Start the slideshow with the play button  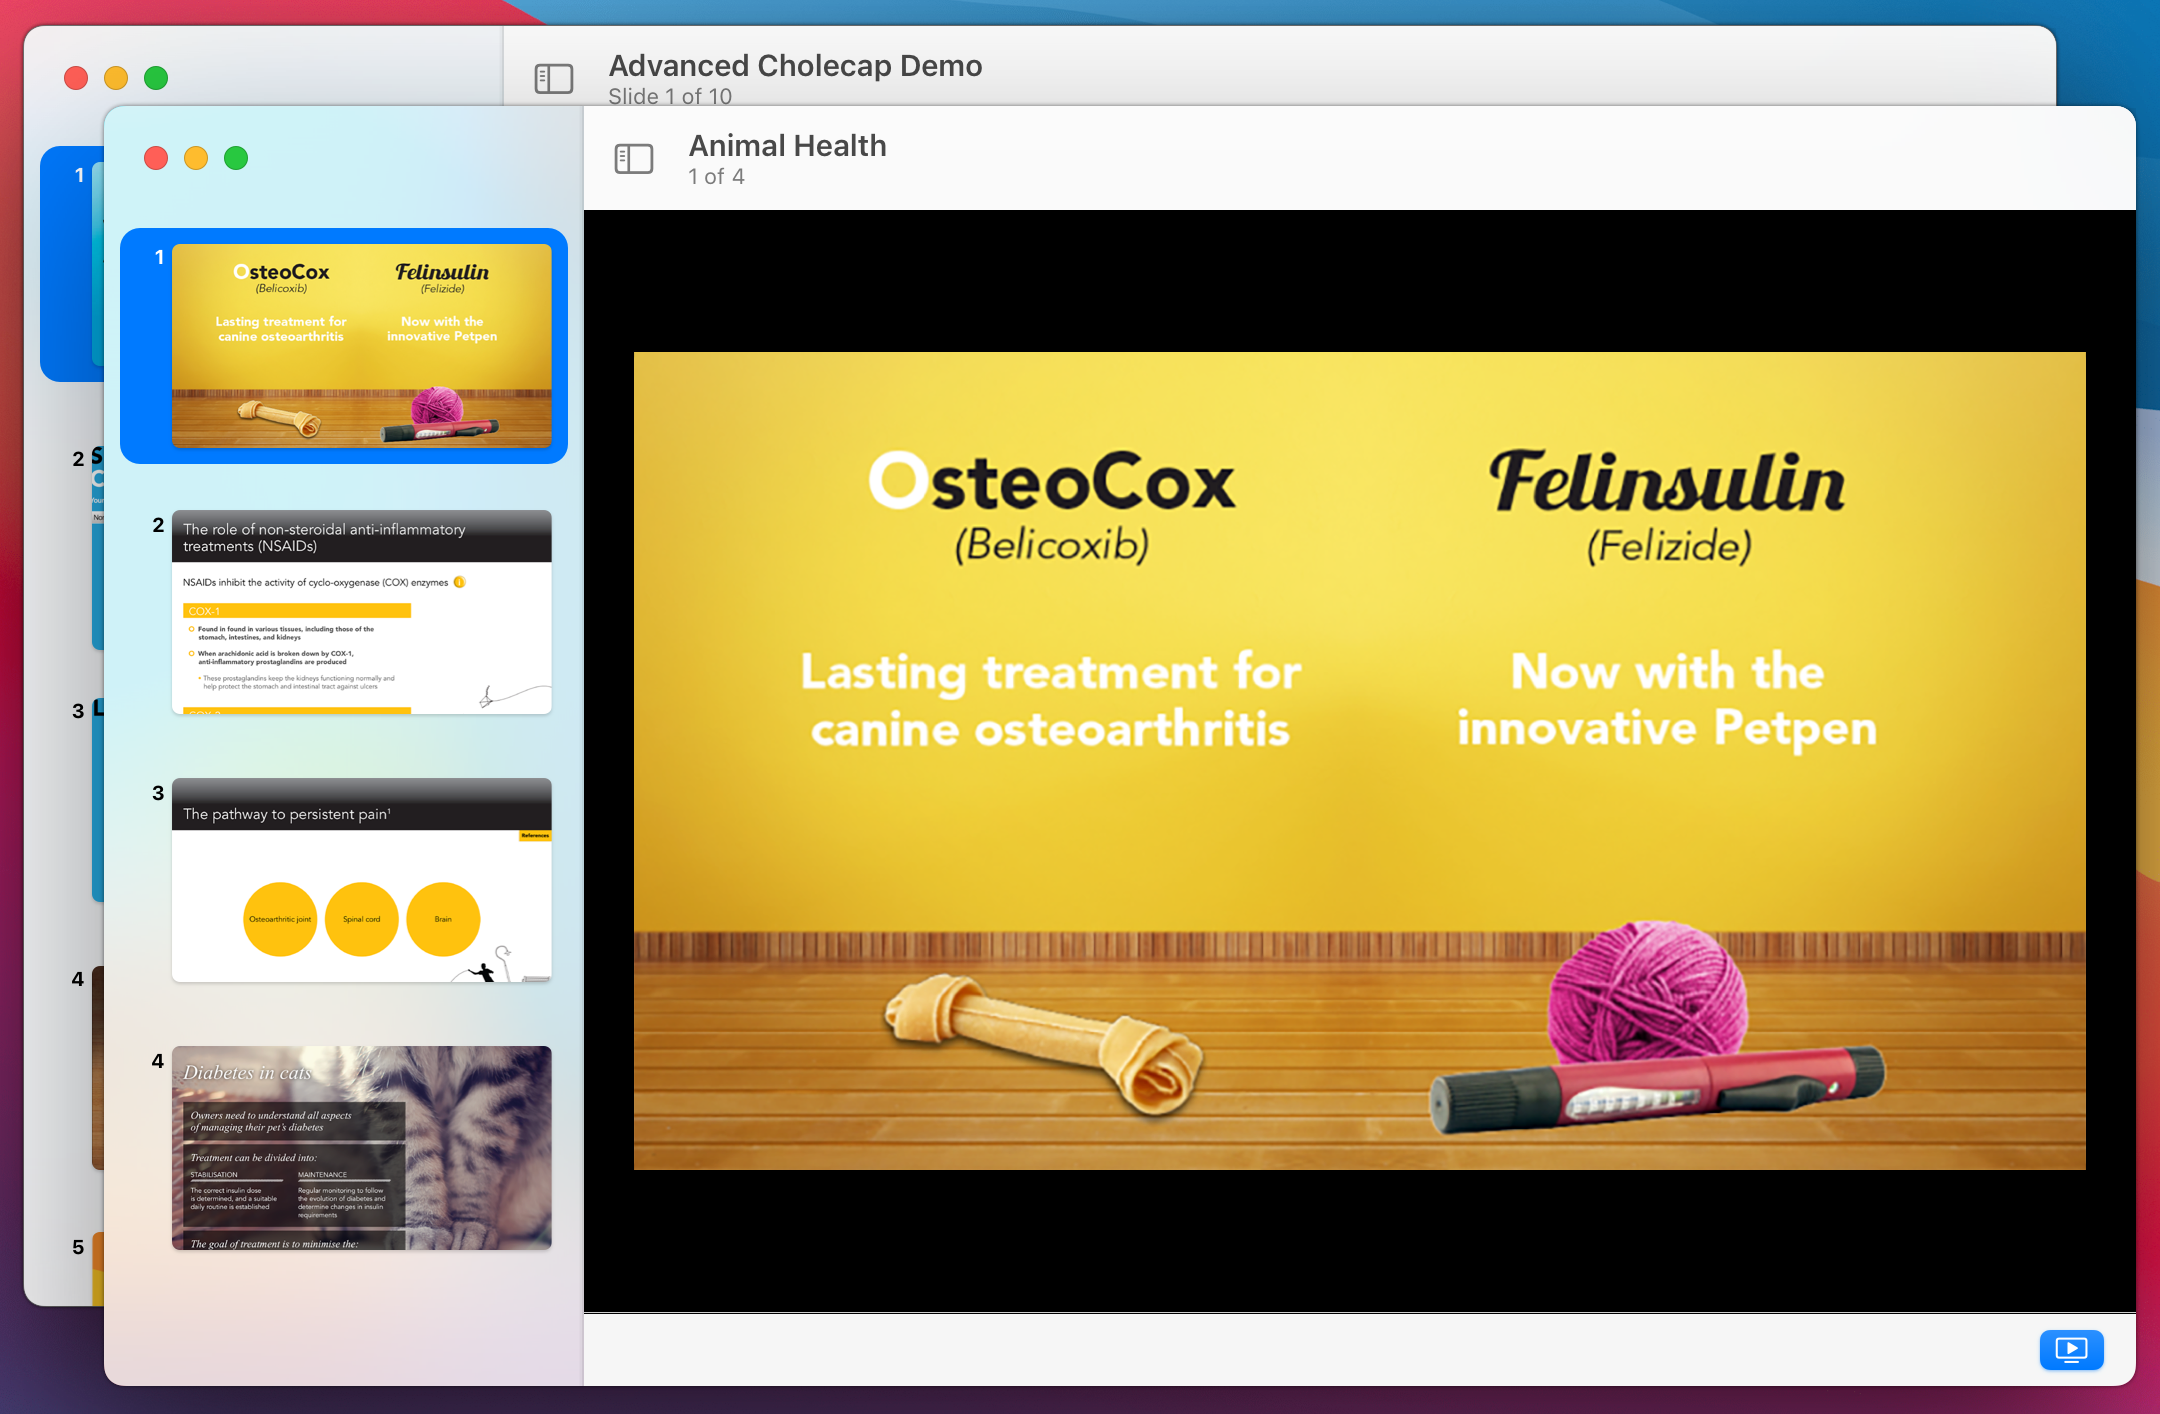[x=2071, y=1350]
